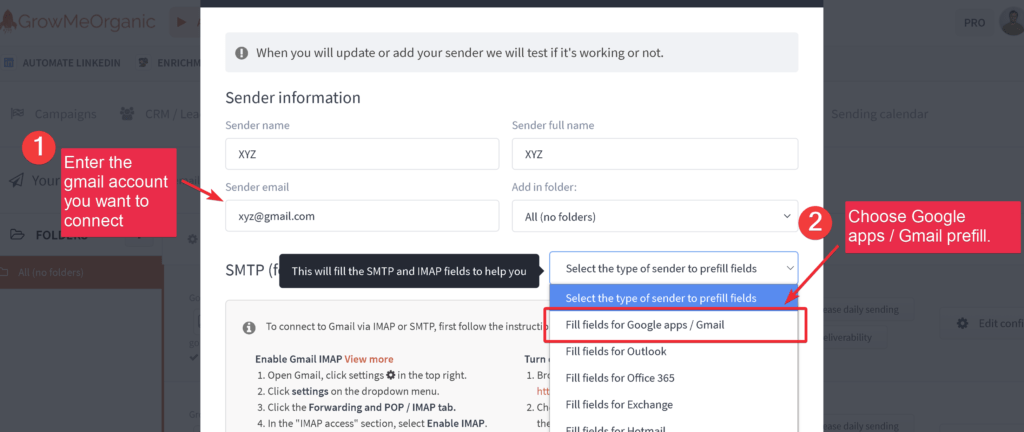Open the Sending calendar tab
Image resolution: width=1024 pixels, height=432 pixels.
[x=879, y=114]
